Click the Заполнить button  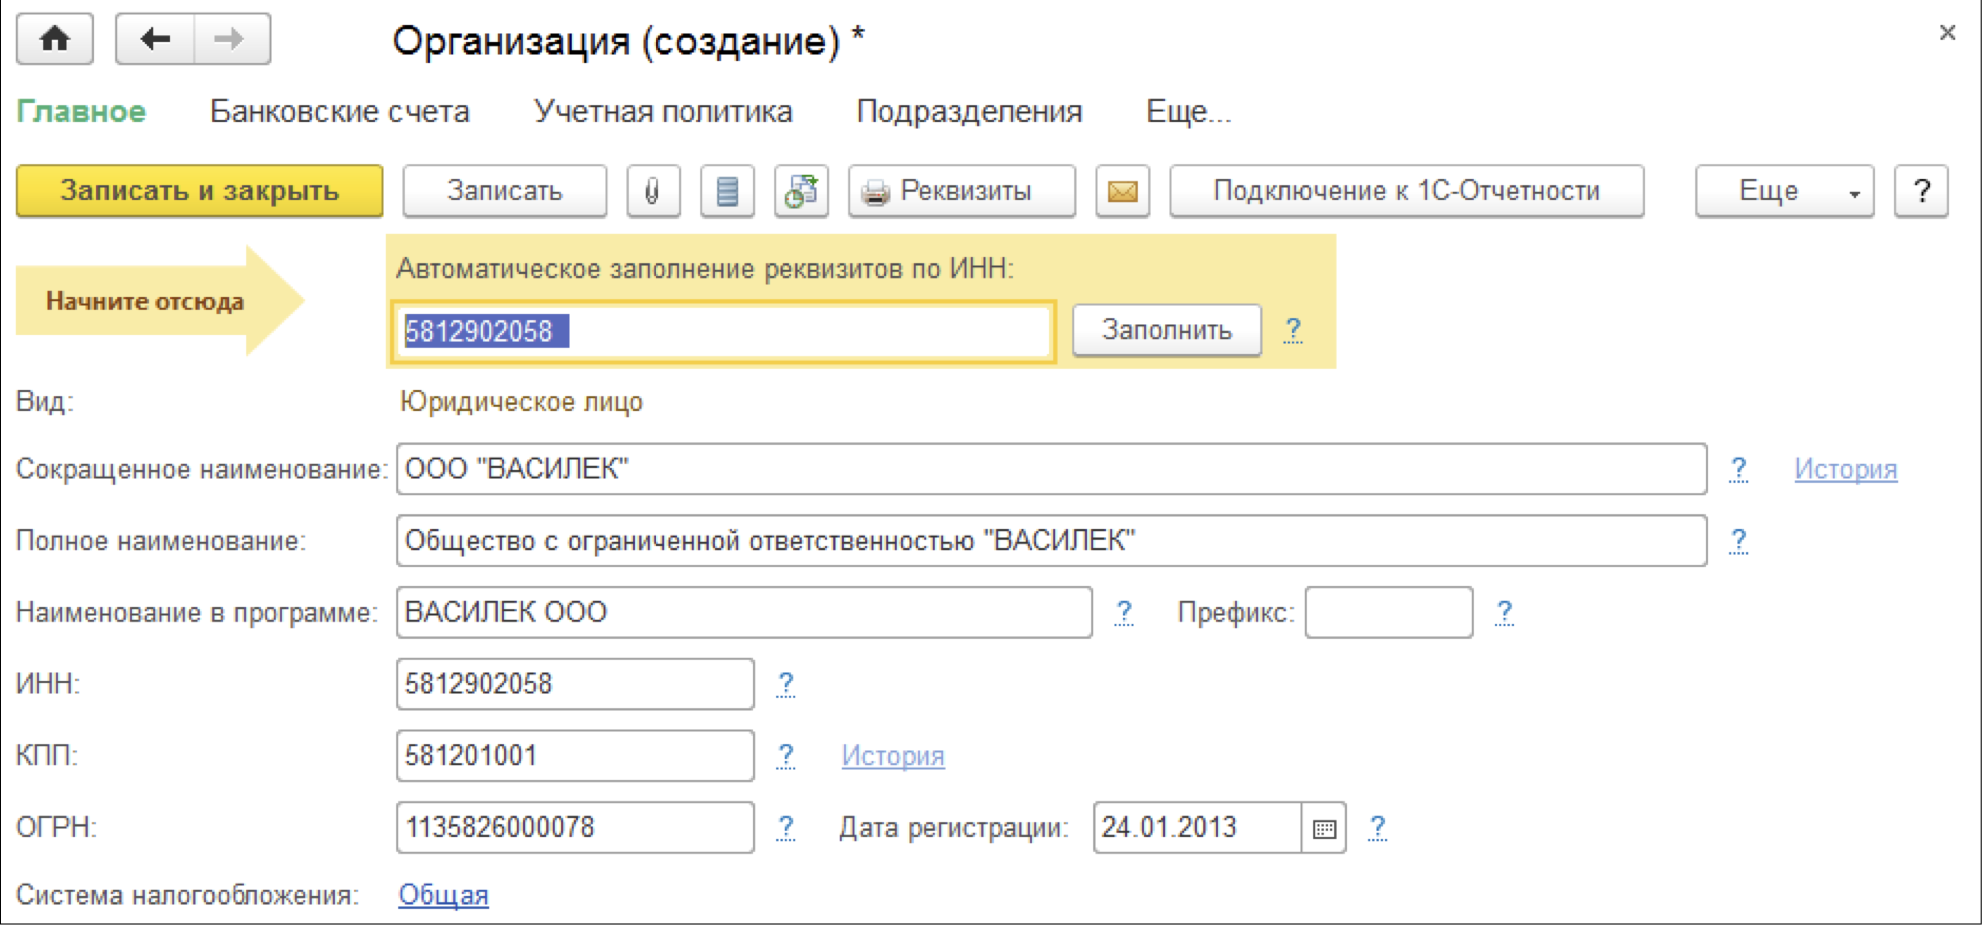tap(1166, 330)
